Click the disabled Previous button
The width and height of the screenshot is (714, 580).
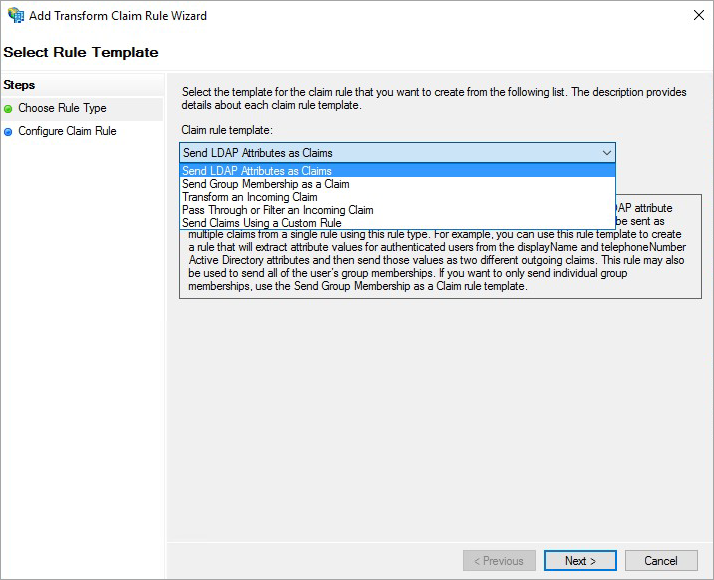pos(499,560)
